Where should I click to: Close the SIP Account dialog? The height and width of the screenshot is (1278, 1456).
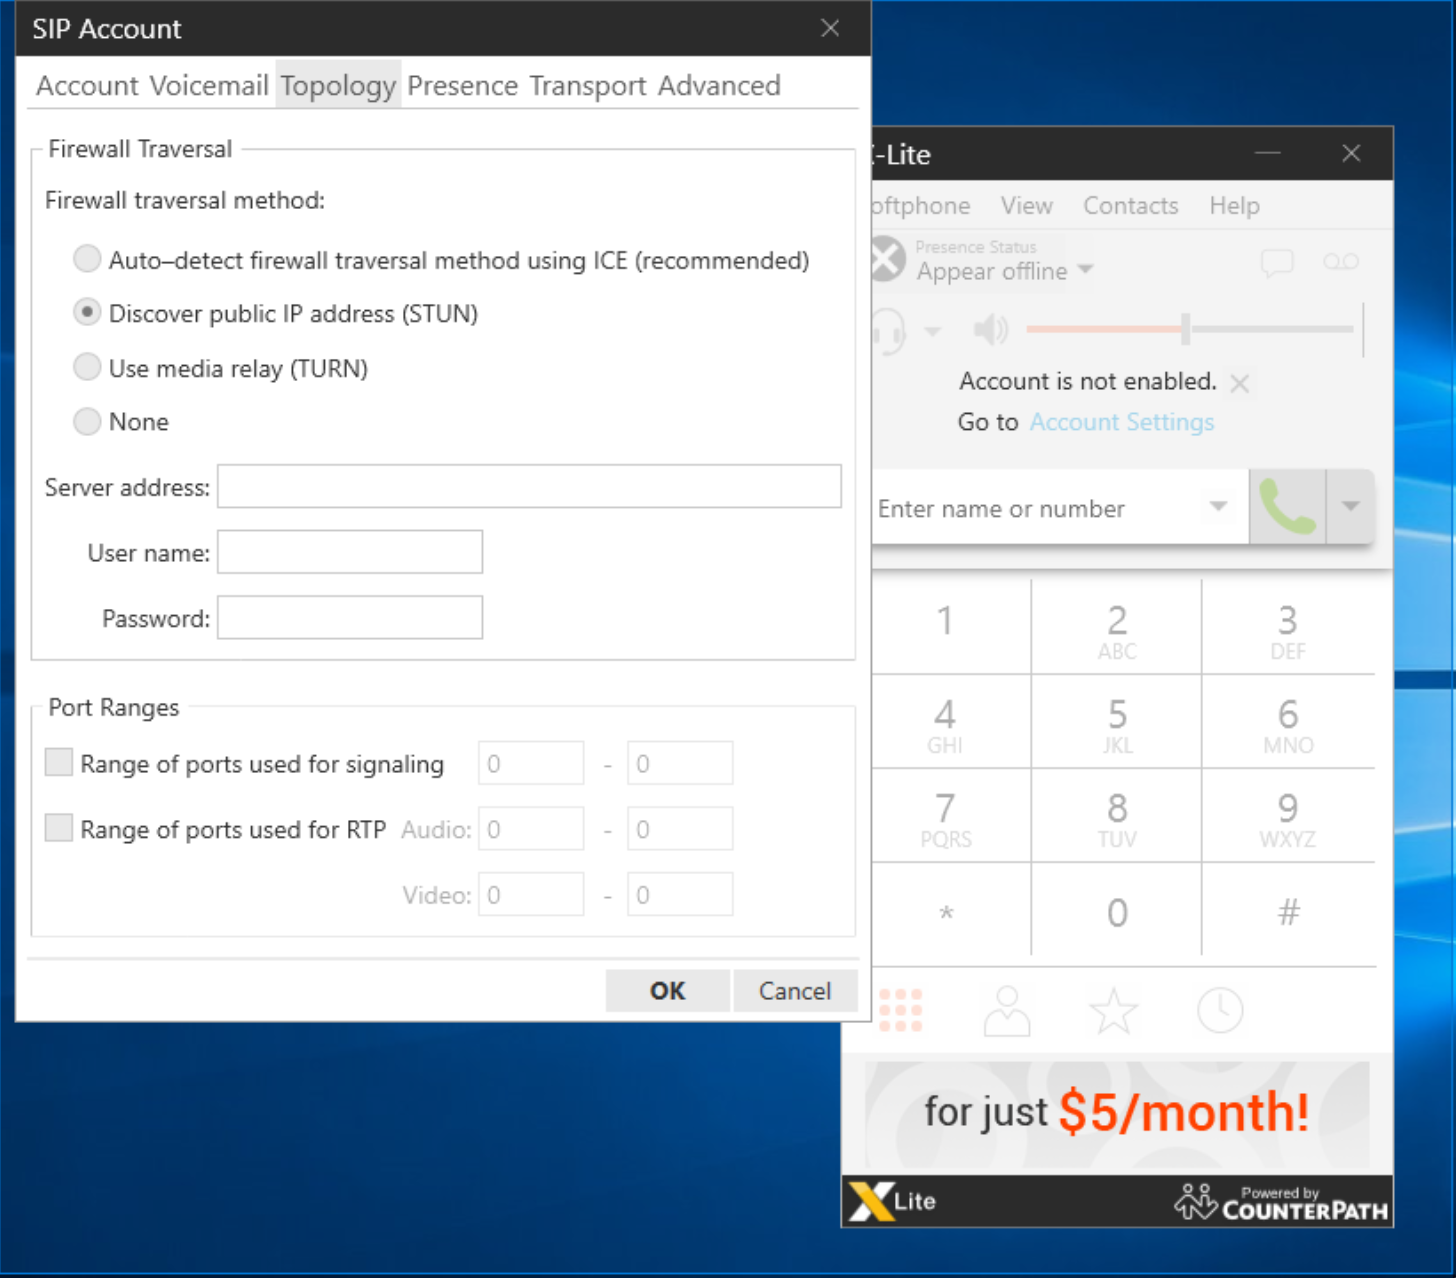830,28
